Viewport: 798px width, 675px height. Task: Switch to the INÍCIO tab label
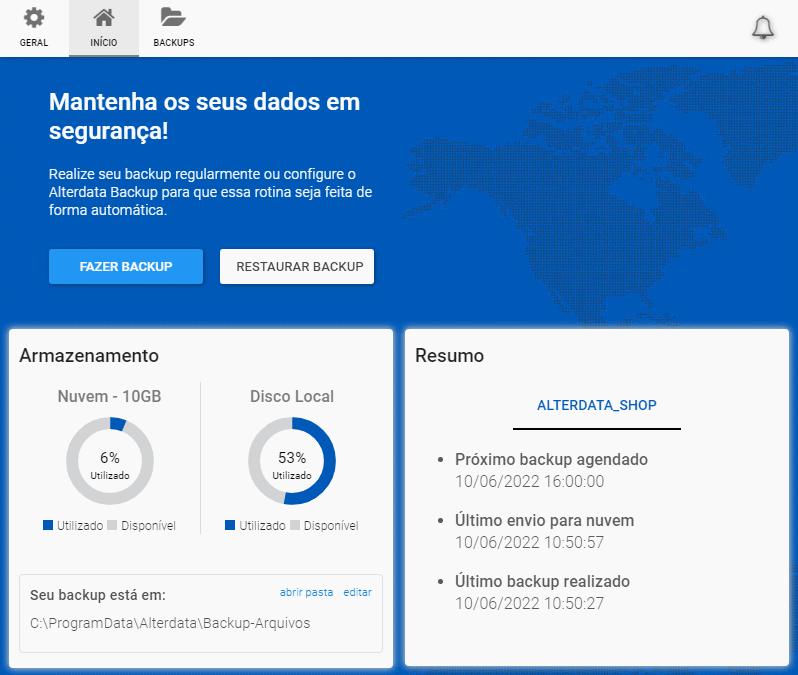click(x=104, y=43)
